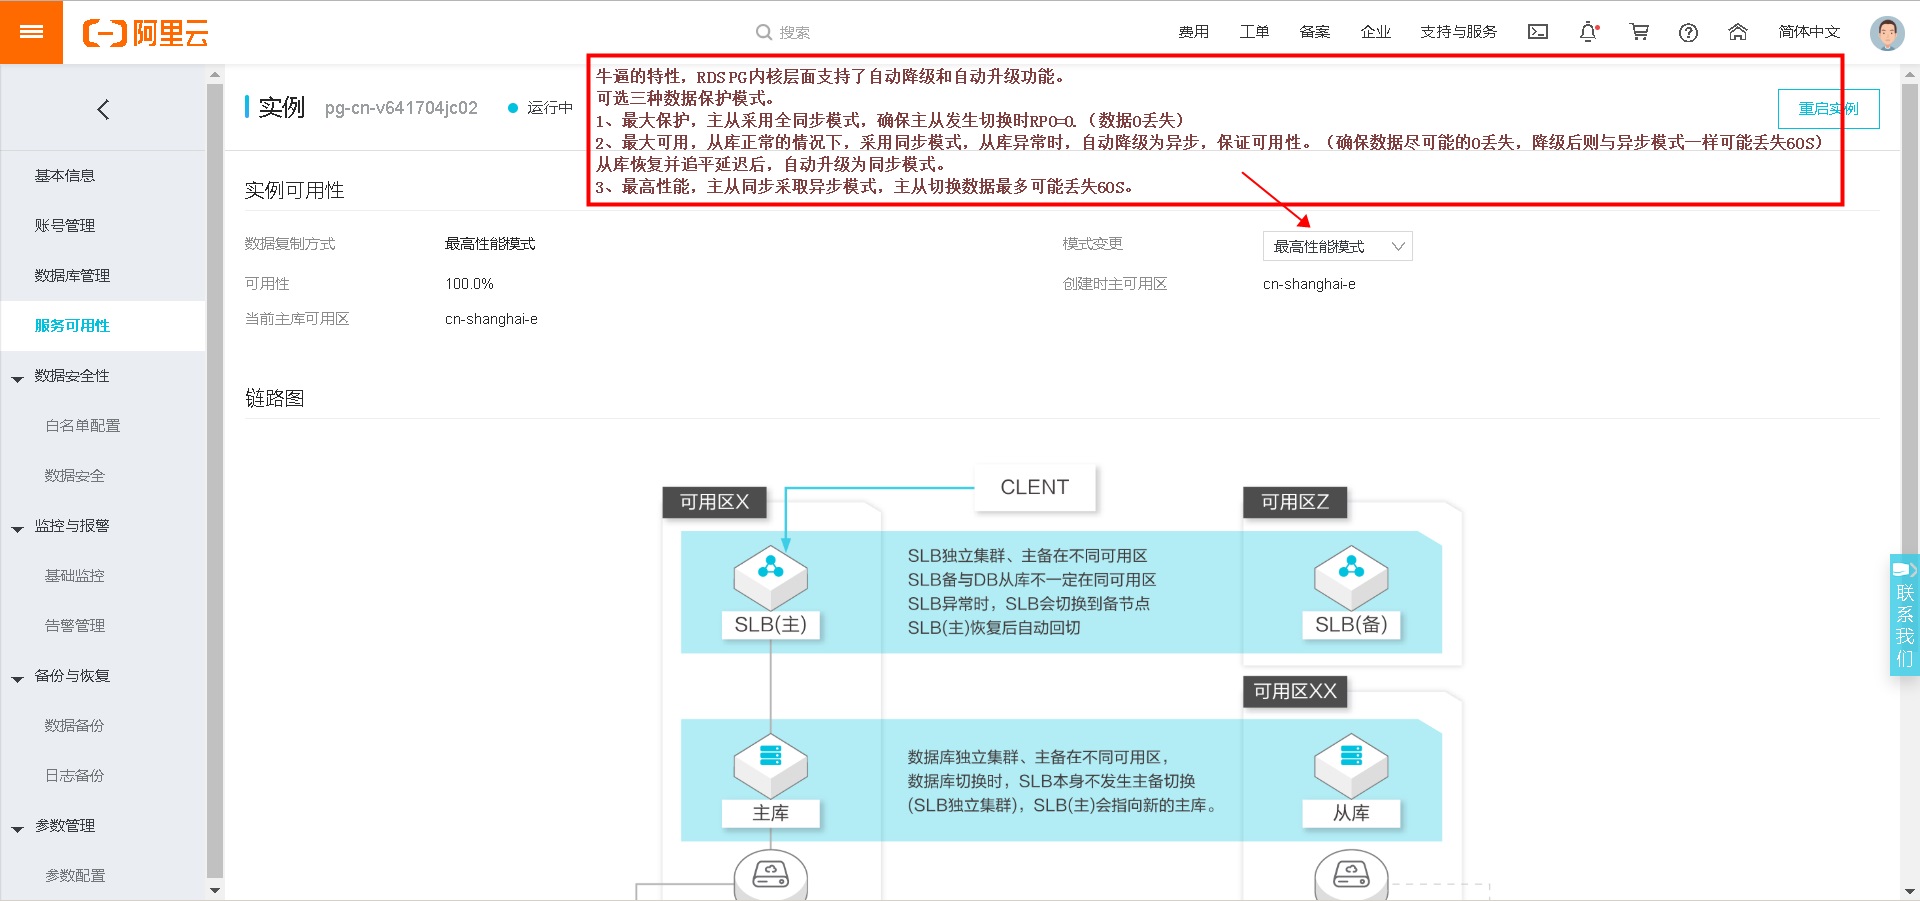This screenshot has width=1920, height=901.
Task: Click the Alibaba Cloud logo
Action: (146, 33)
